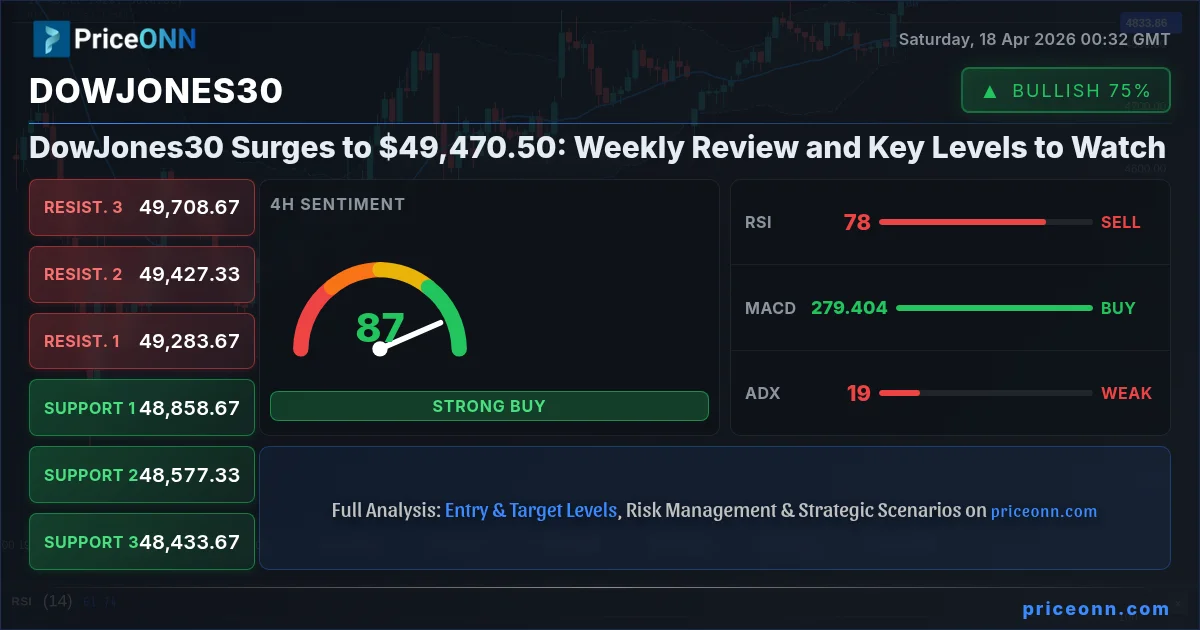The height and width of the screenshot is (630, 1200).
Task: Click the STRONG BUY bar
Action: pyautogui.click(x=489, y=406)
